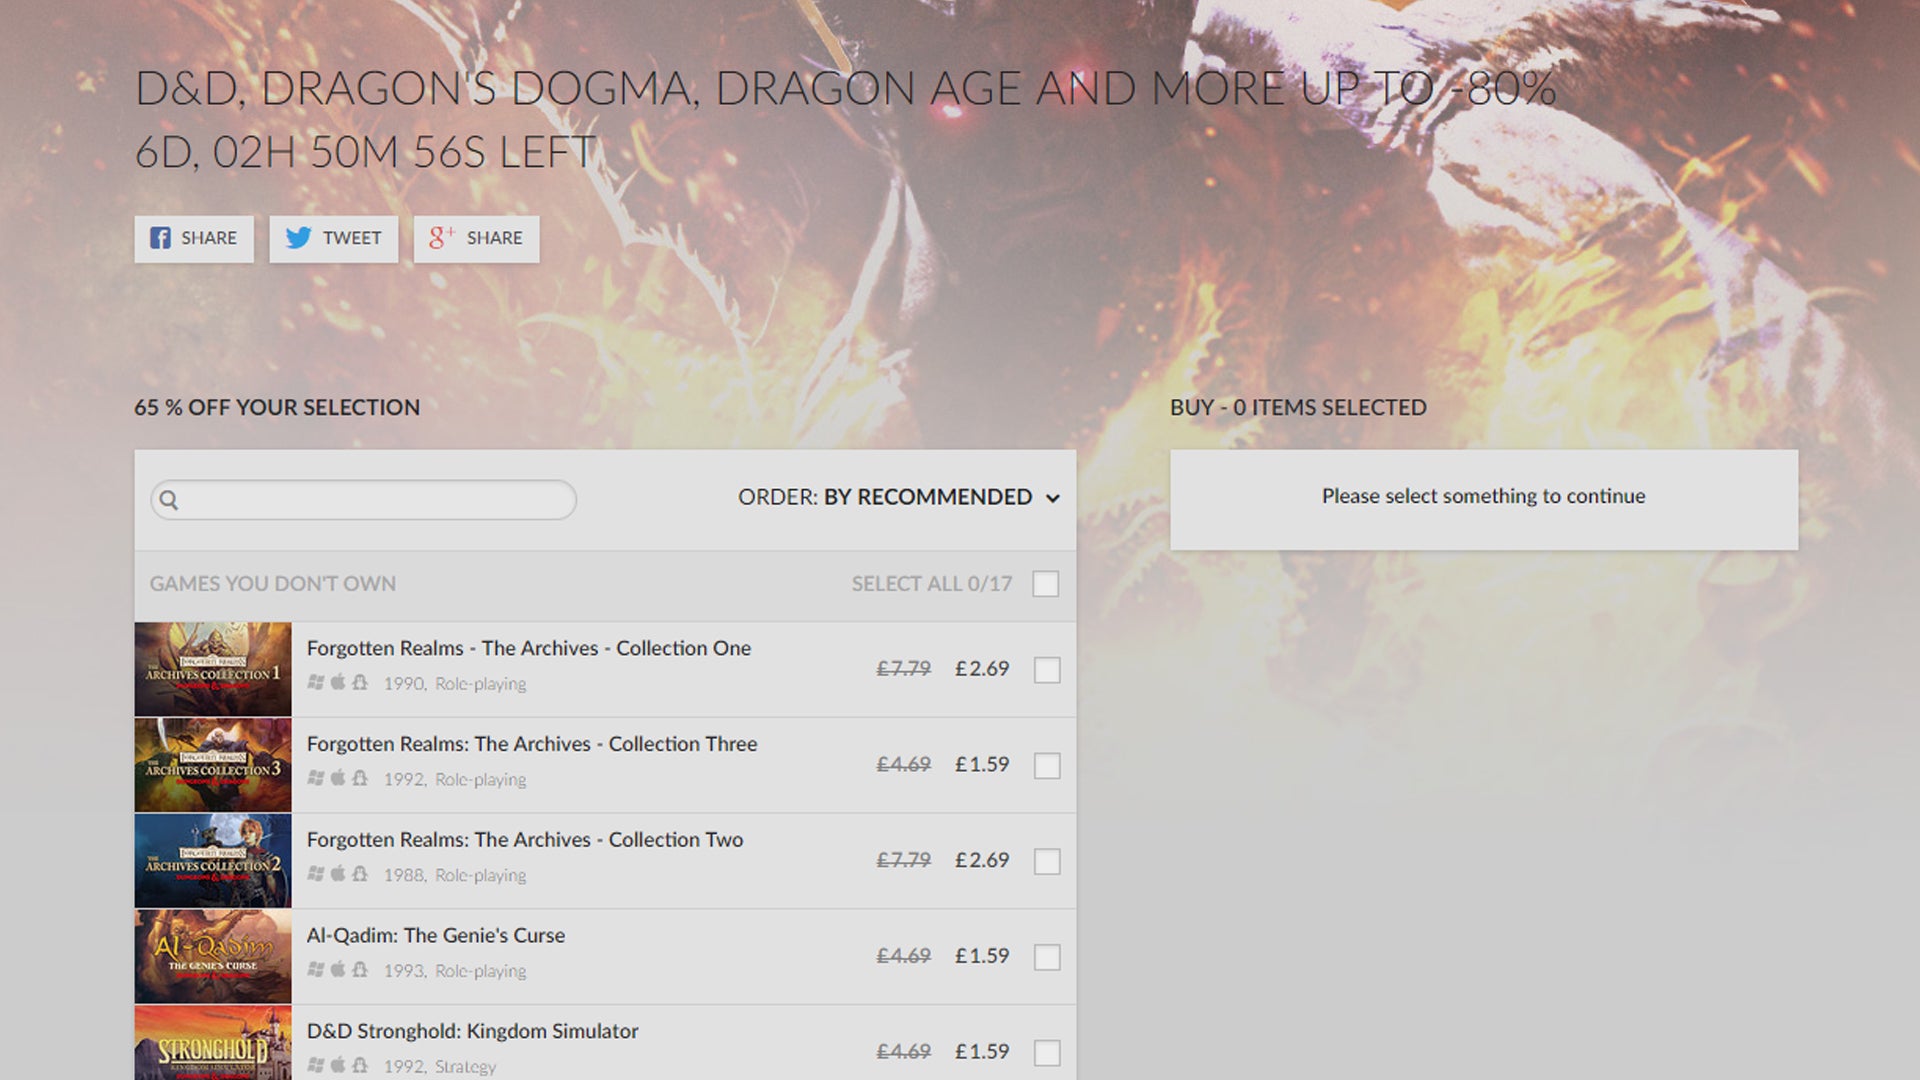The height and width of the screenshot is (1080, 1920).
Task: Focus the game search input field
Action: [364, 500]
